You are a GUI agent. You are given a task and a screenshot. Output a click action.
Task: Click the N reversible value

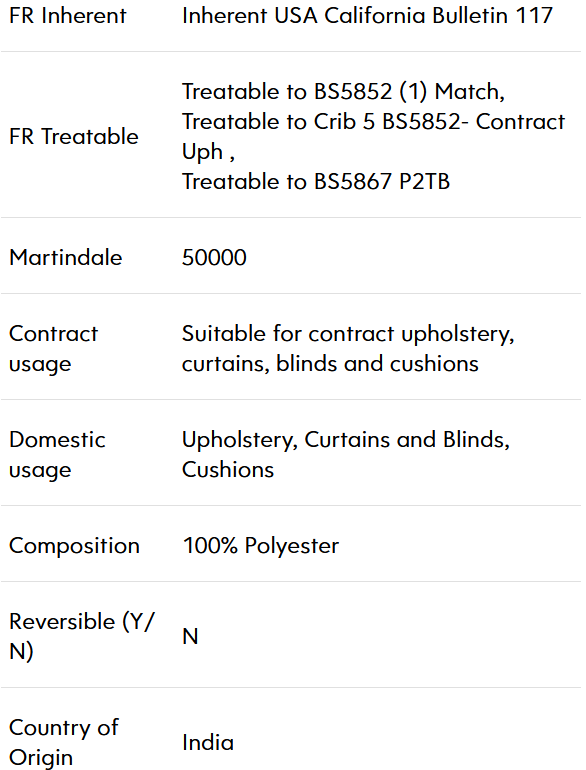point(190,636)
